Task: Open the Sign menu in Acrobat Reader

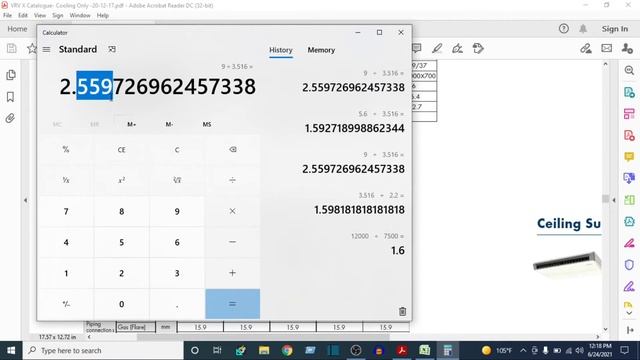Action: pyautogui.click(x=58, y=16)
